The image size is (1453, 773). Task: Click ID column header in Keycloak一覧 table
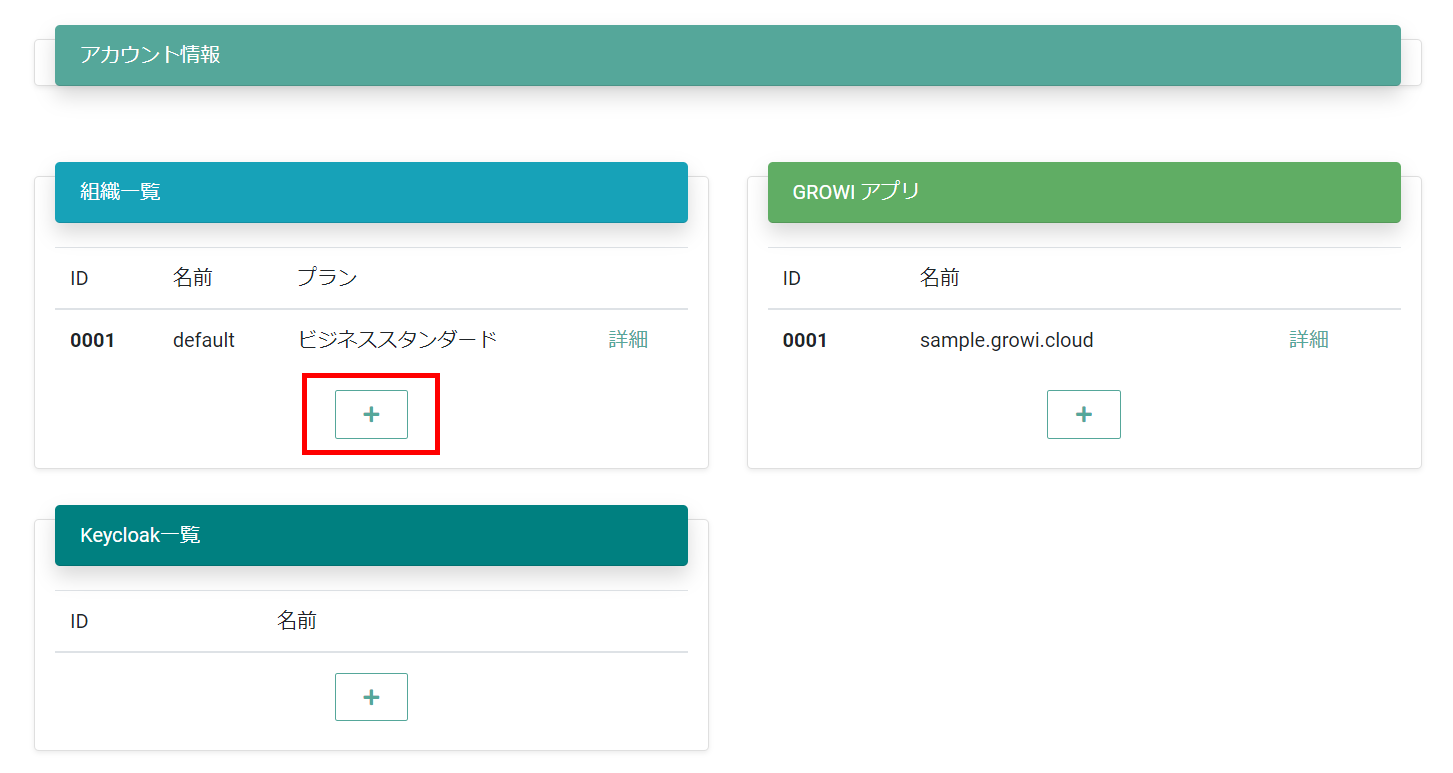click(79, 621)
